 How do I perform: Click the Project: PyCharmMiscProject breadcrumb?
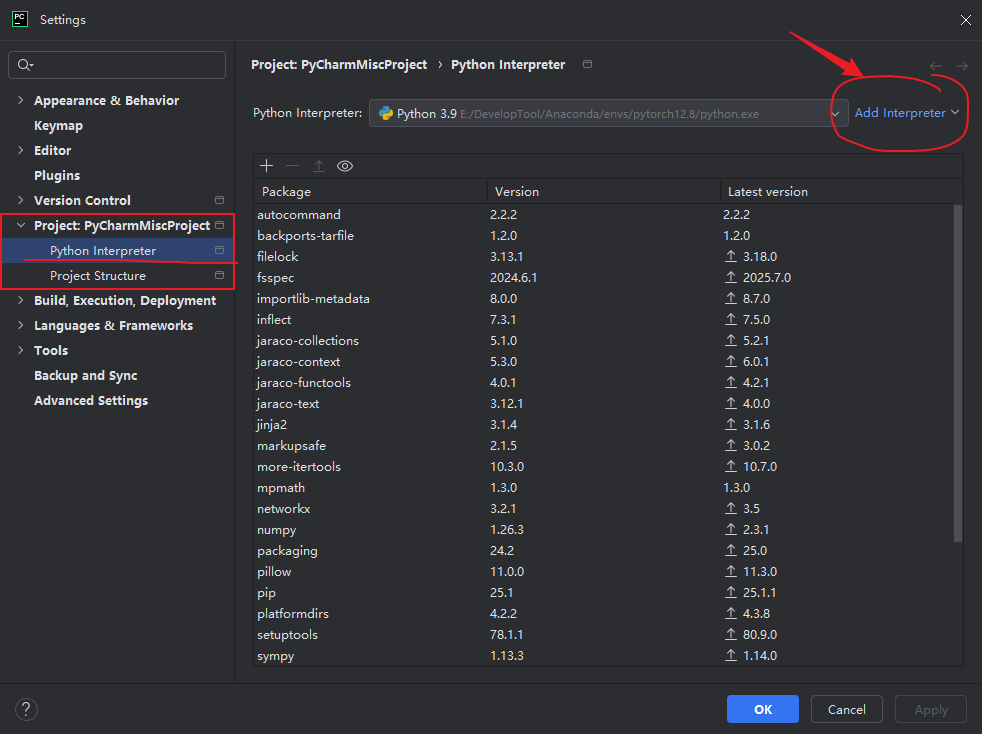click(339, 65)
